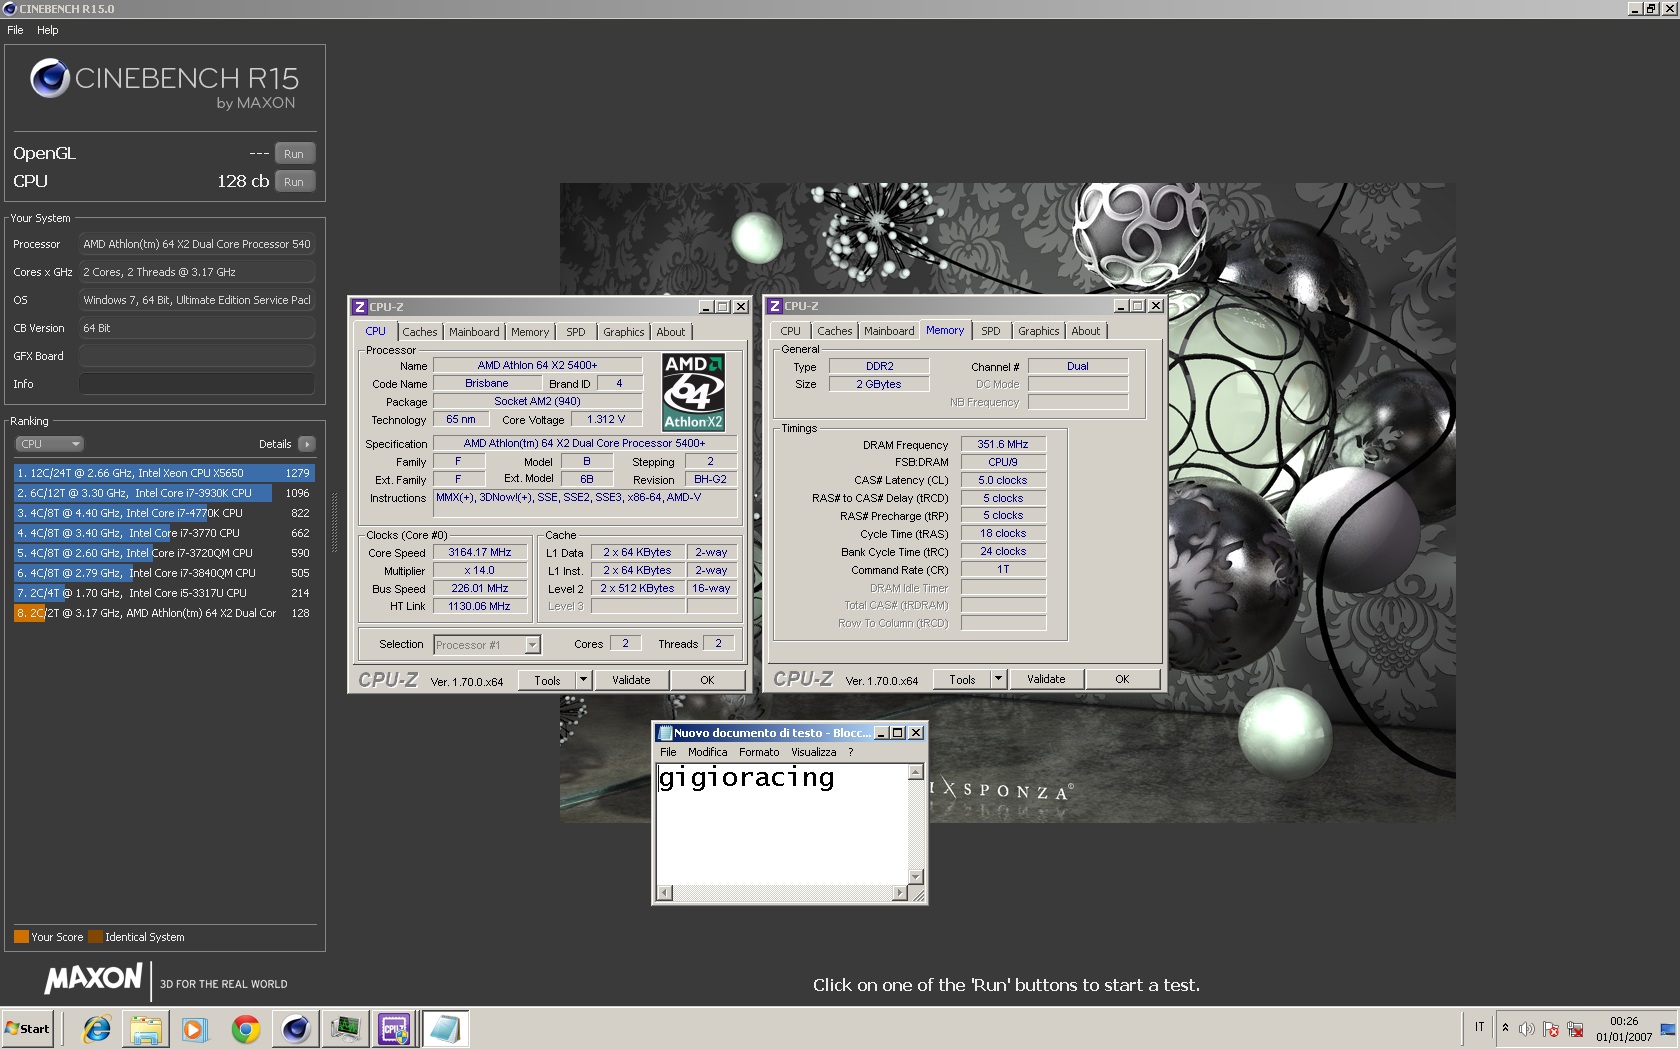Click the Notepad document icon in title bar

coord(665,733)
